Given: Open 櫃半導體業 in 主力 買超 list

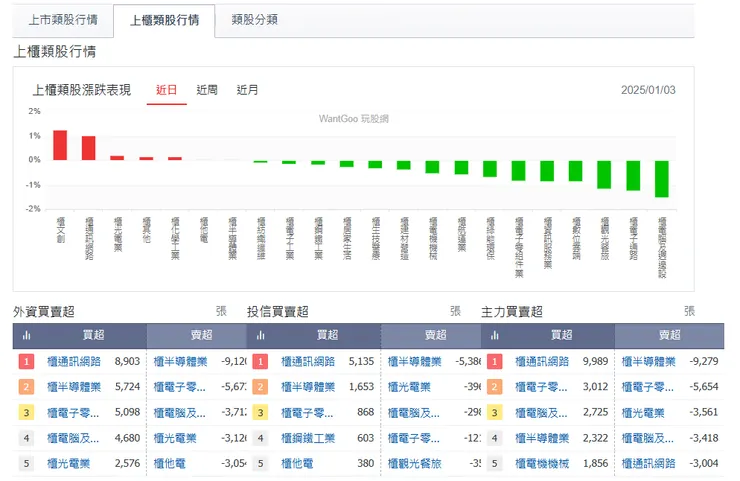Looking at the screenshot, I should [x=542, y=438].
